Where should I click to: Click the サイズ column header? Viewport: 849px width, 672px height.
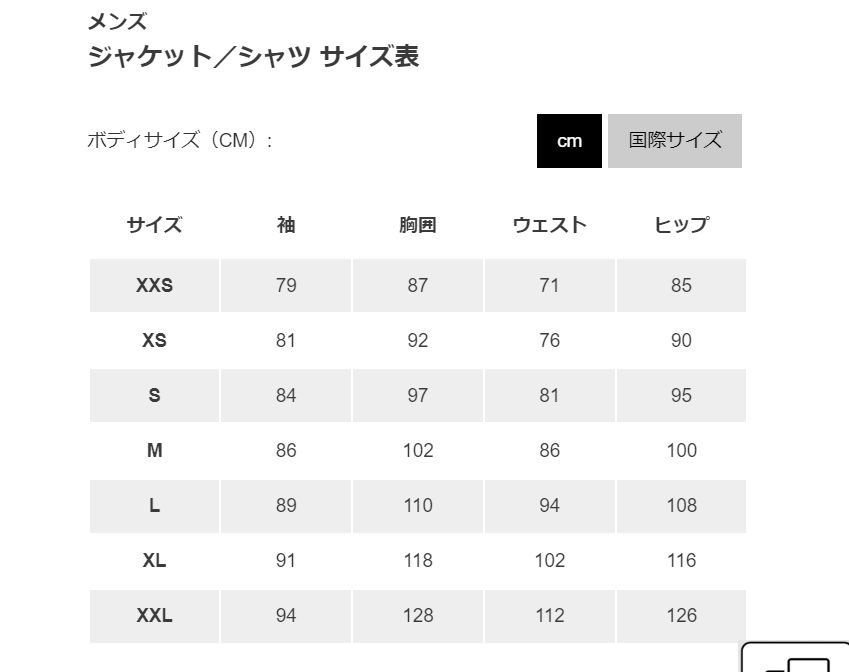[154, 225]
